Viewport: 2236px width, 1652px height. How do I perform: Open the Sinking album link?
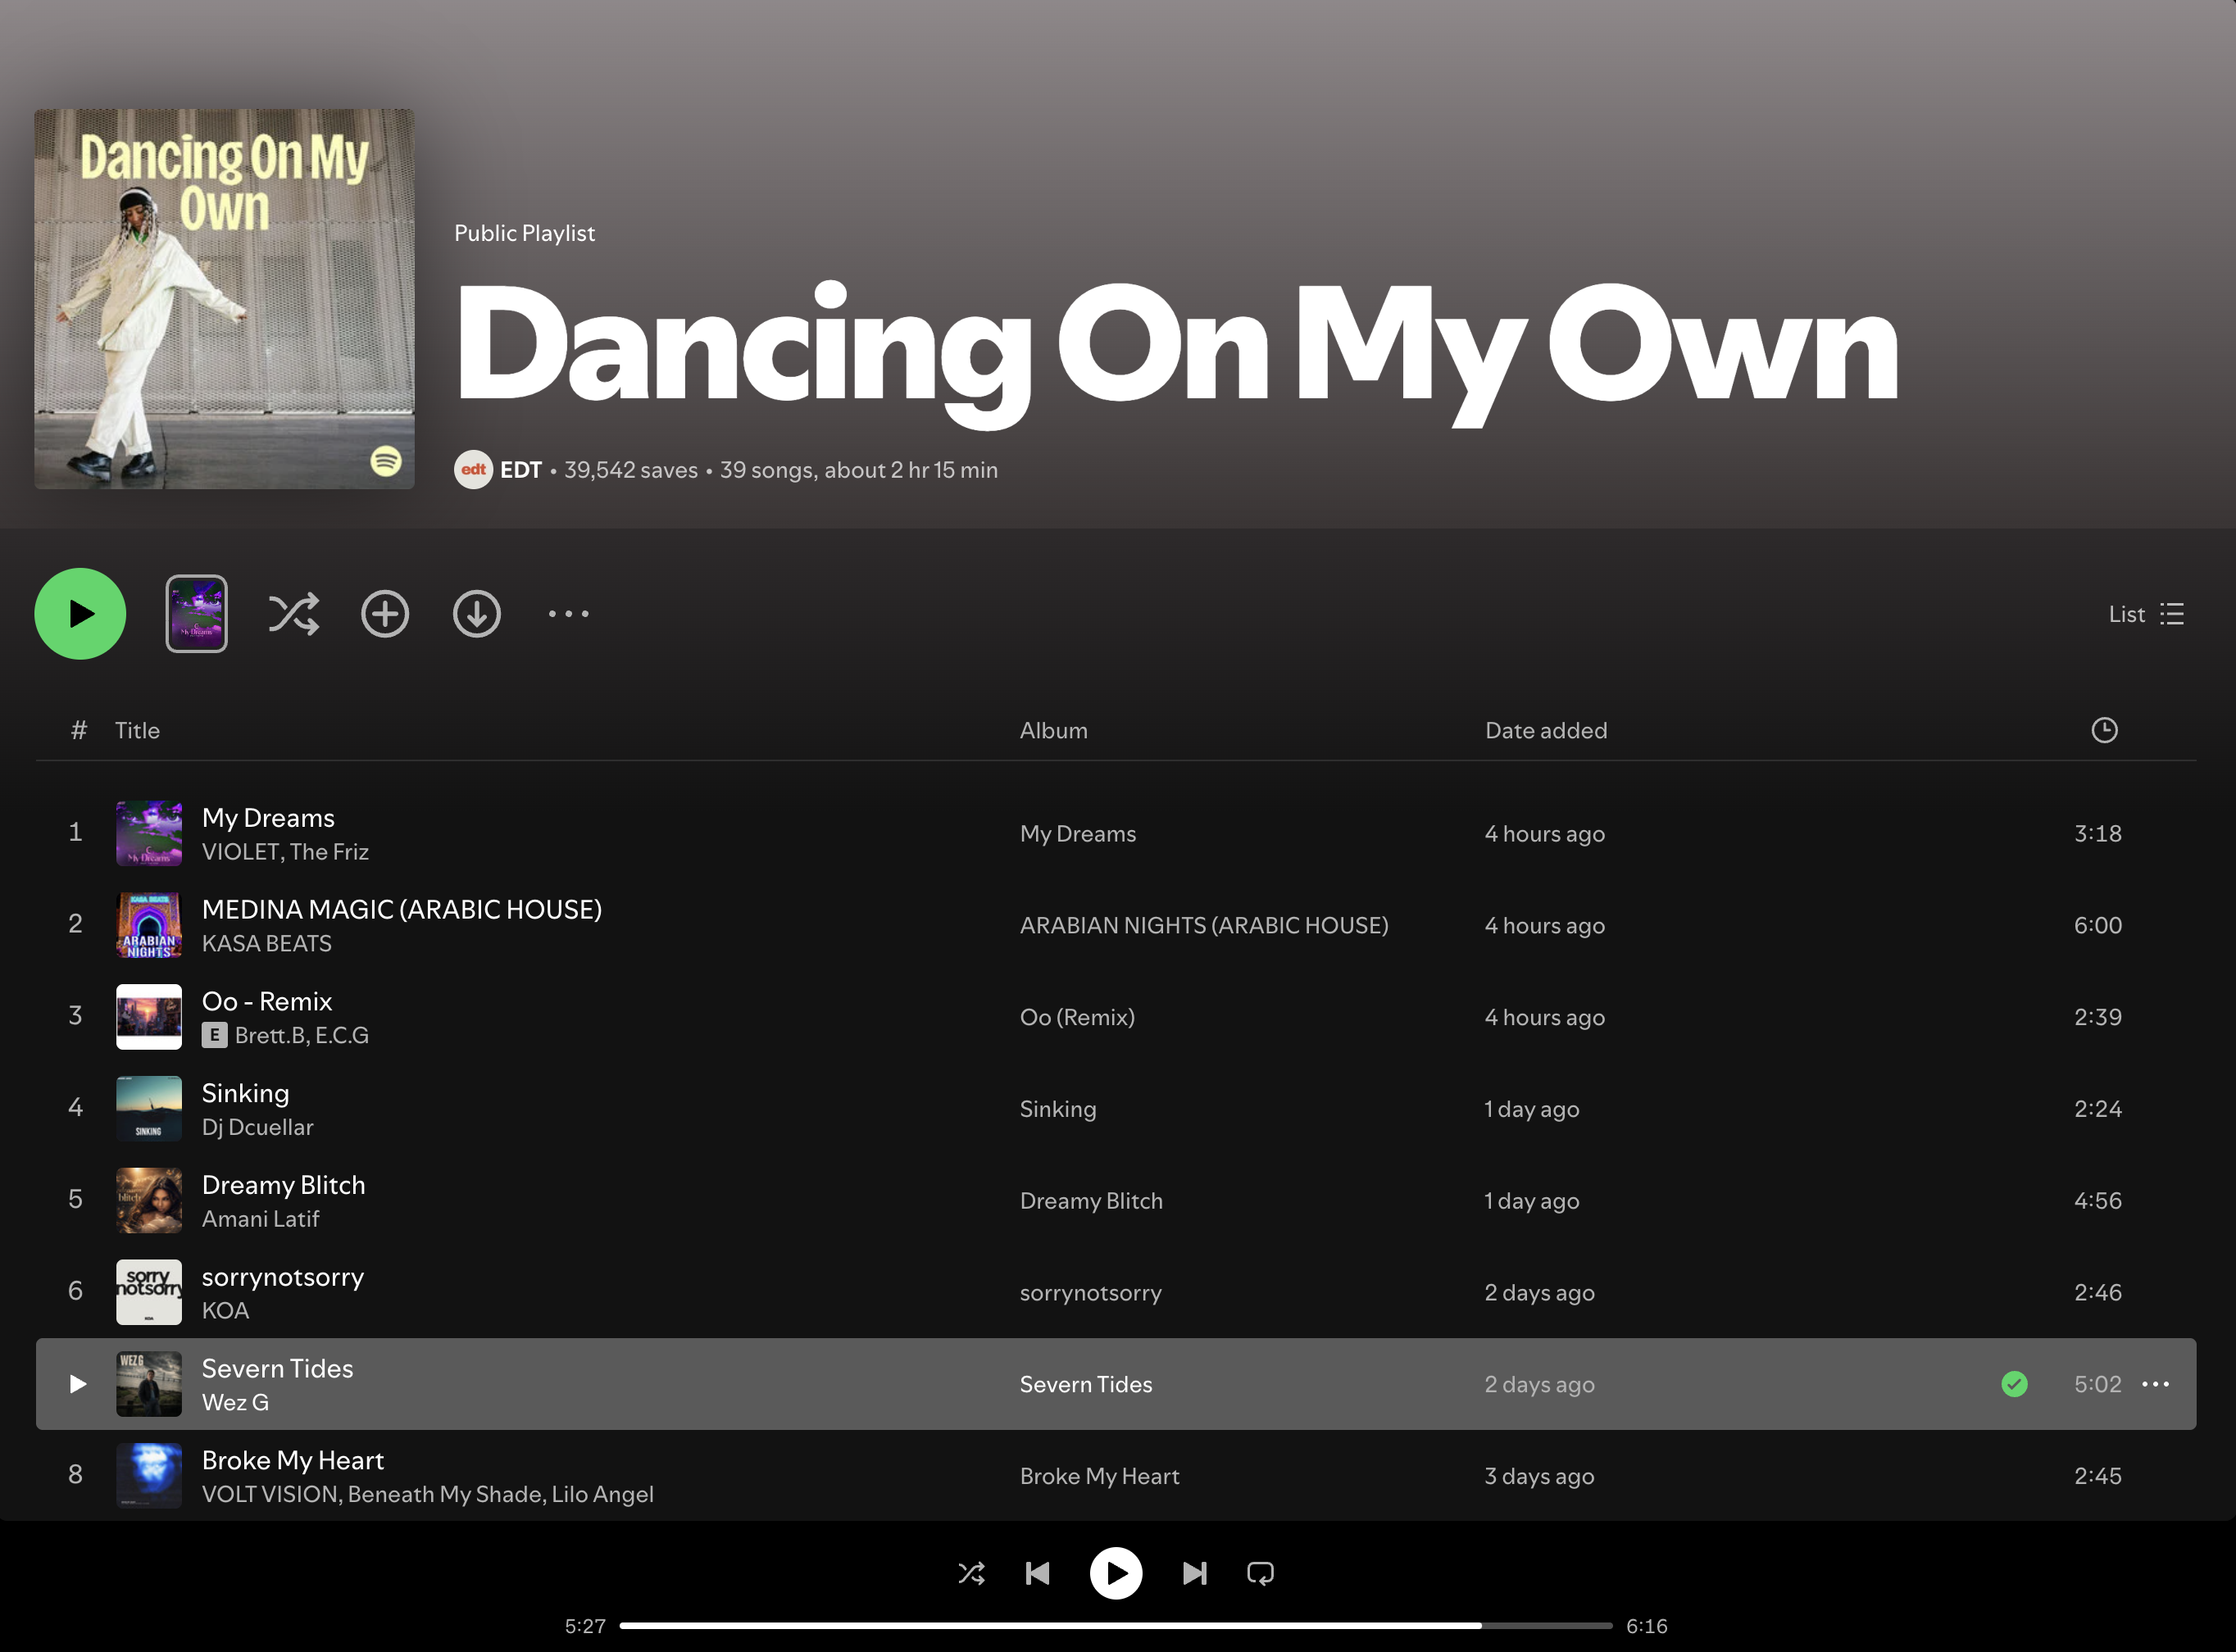[x=1058, y=1109]
